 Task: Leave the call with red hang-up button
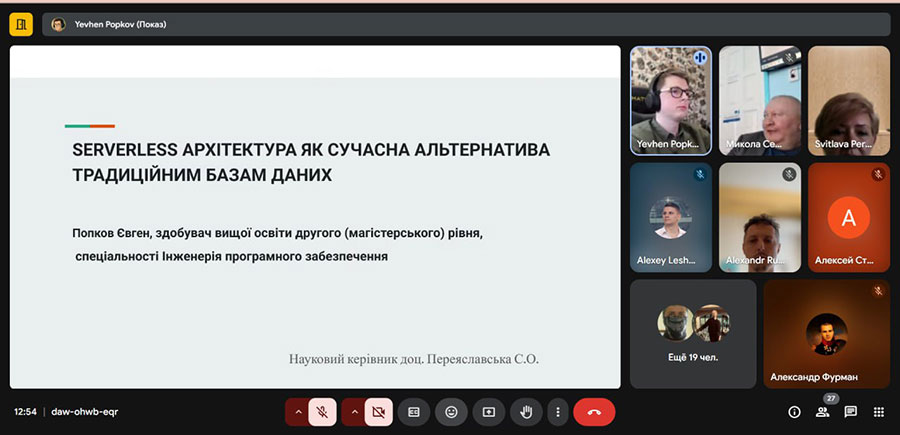click(x=594, y=412)
